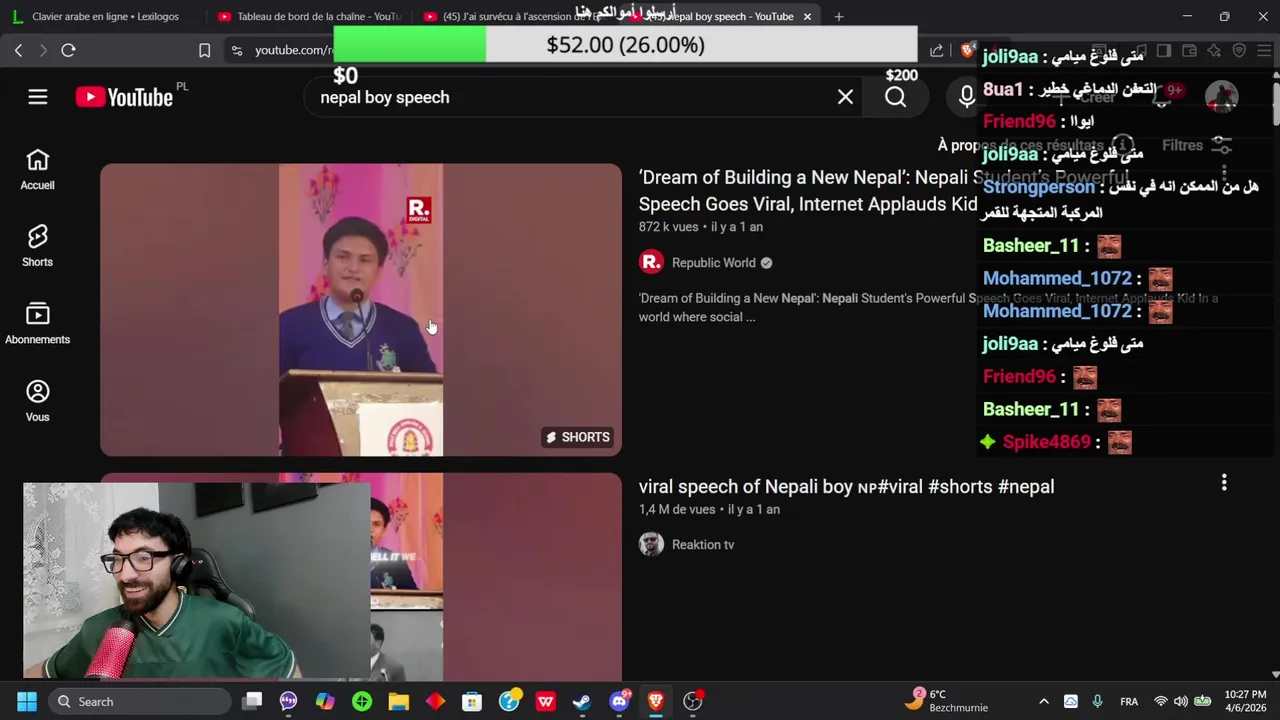Bookmark this page with the bookmark icon
The width and height of the screenshot is (1280, 720).
pos(204,50)
